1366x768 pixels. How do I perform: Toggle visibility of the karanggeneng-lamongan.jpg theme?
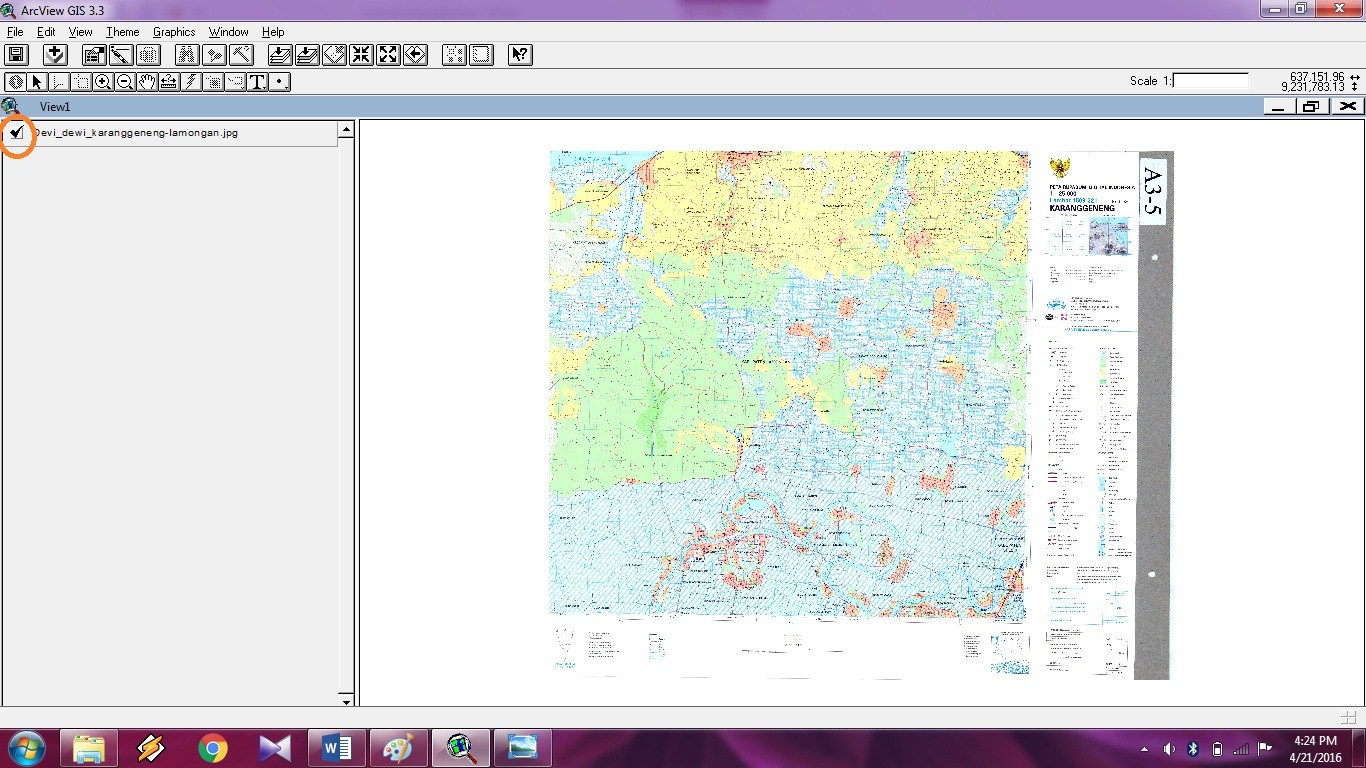tap(17, 132)
